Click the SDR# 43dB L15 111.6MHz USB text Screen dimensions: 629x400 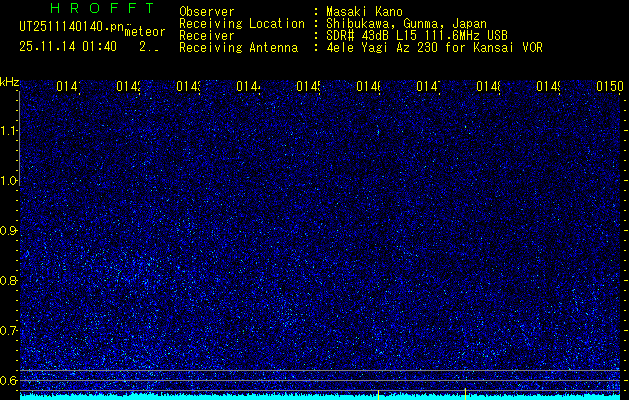click(x=417, y=36)
